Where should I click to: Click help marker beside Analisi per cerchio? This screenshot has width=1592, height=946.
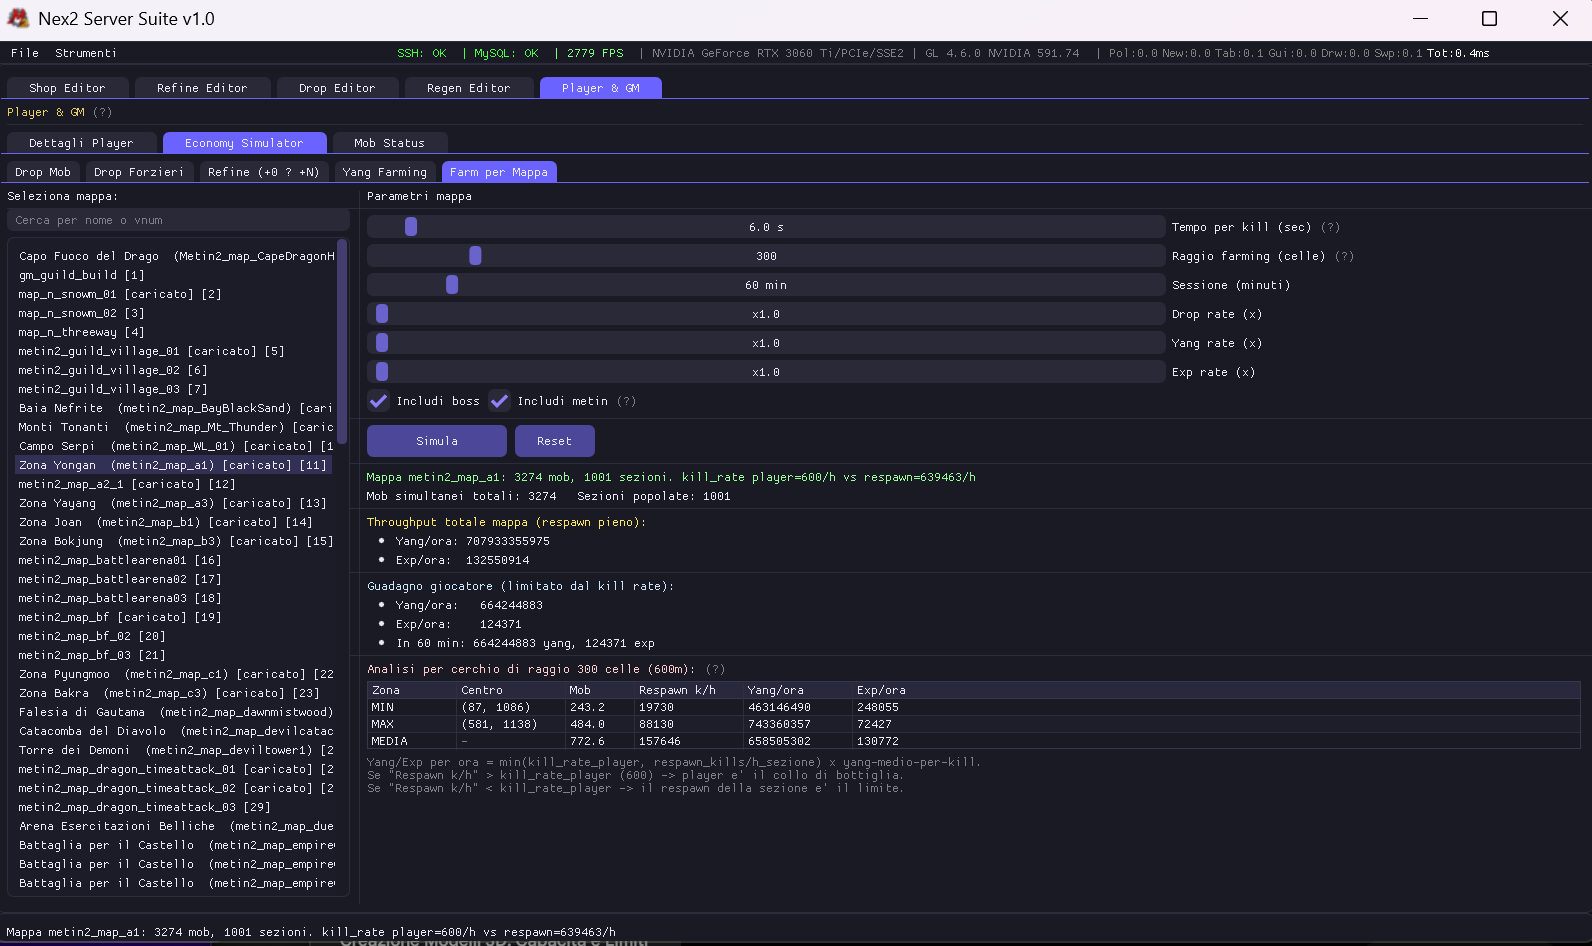(715, 670)
